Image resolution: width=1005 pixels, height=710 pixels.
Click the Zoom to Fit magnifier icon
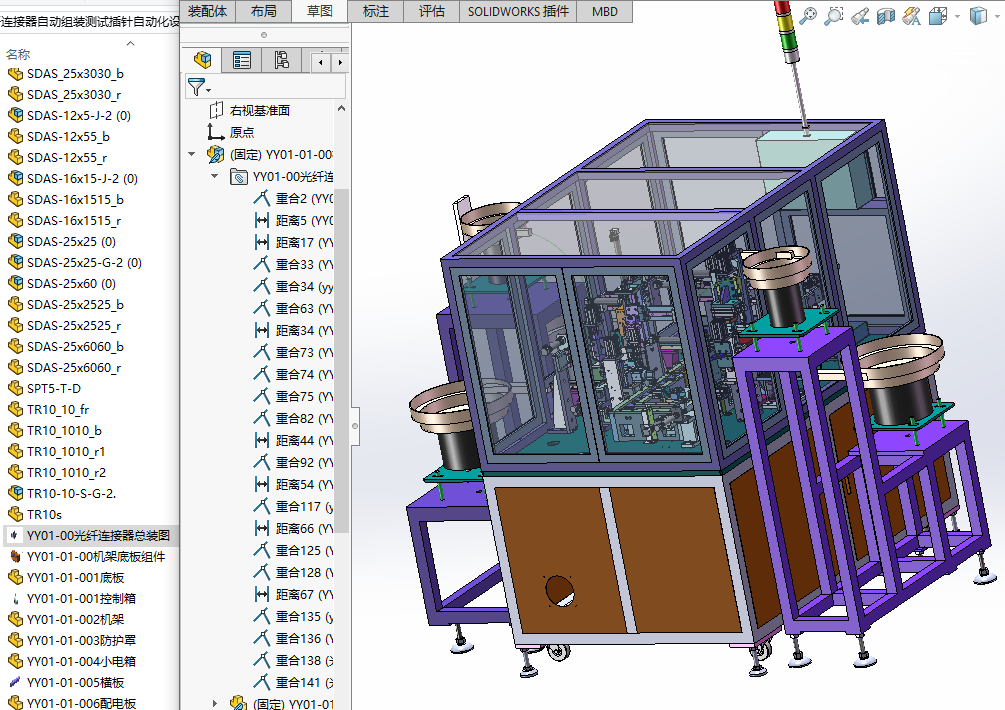[x=808, y=15]
